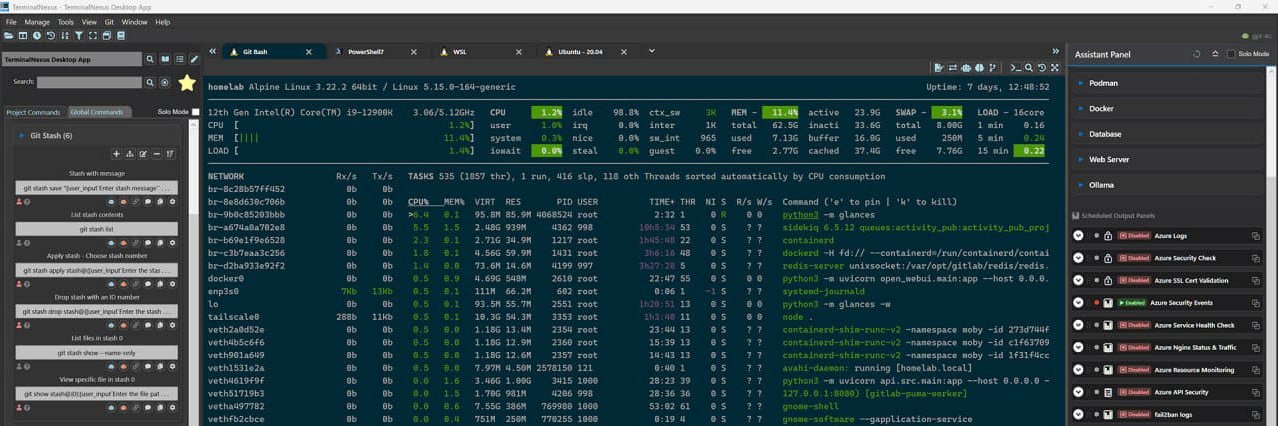The height and width of the screenshot is (426, 1278).
Task: Click the copy icon on Azure Security Events row
Action: (1256, 303)
